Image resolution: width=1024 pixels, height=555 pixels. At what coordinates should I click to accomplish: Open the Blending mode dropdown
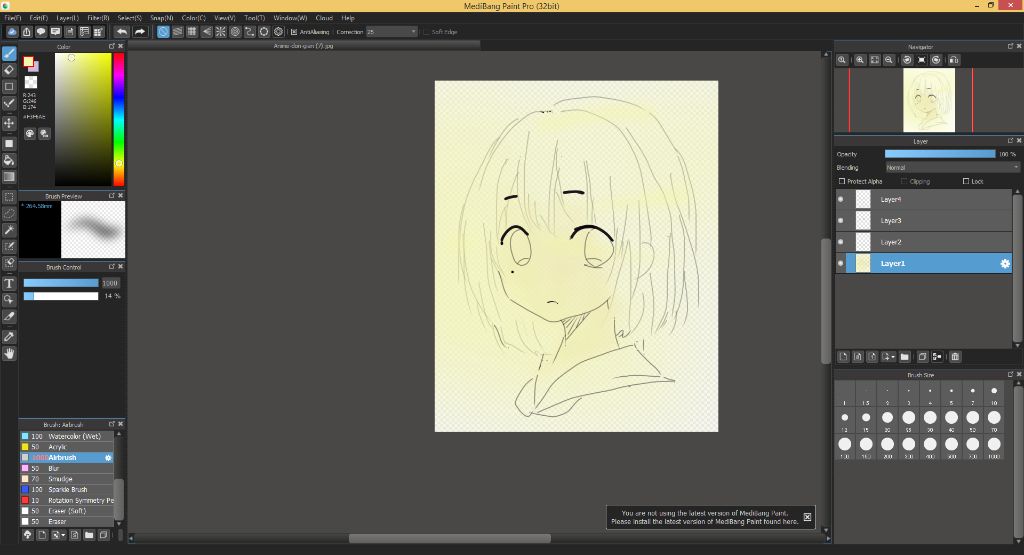tap(952, 168)
